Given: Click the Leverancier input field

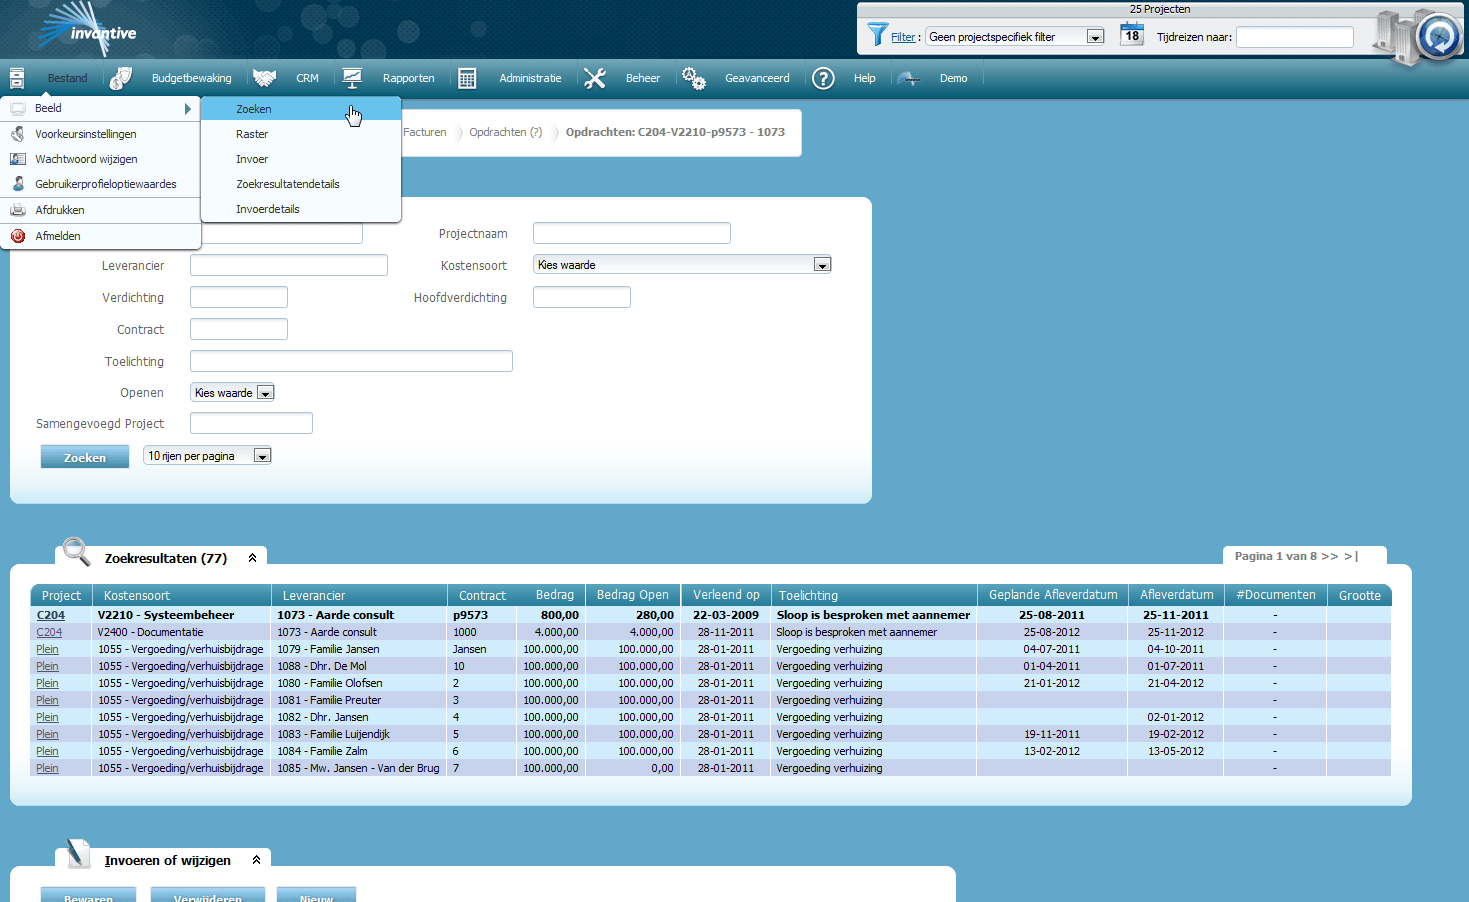Looking at the screenshot, I should coord(288,265).
